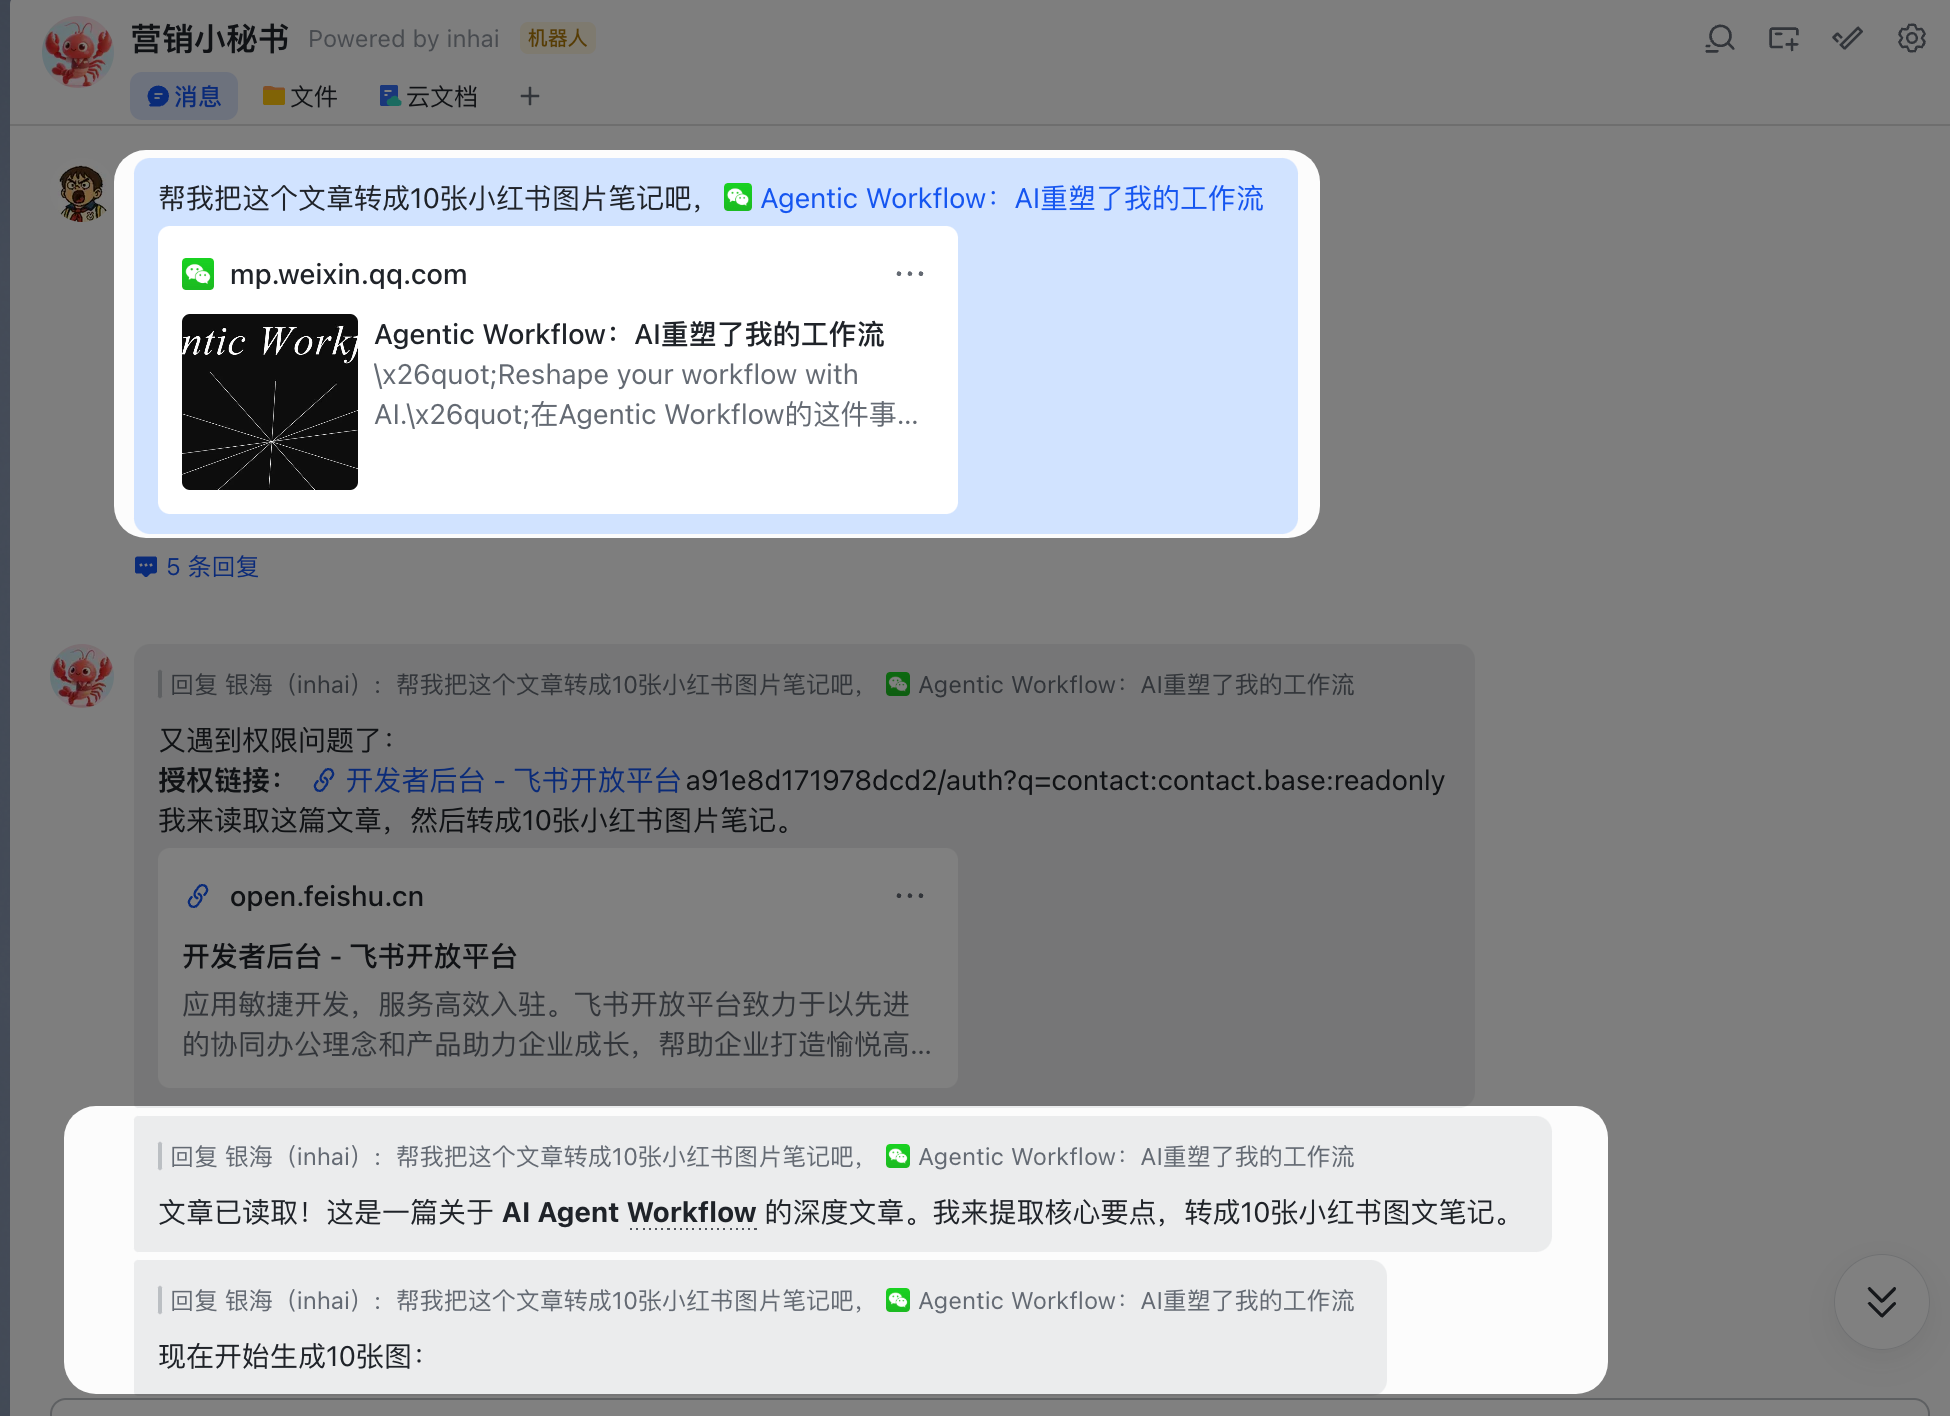Open more options on the mp.weixin.qq.com card
The width and height of the screenshot is (1950, 1416).
coord(909,273)
